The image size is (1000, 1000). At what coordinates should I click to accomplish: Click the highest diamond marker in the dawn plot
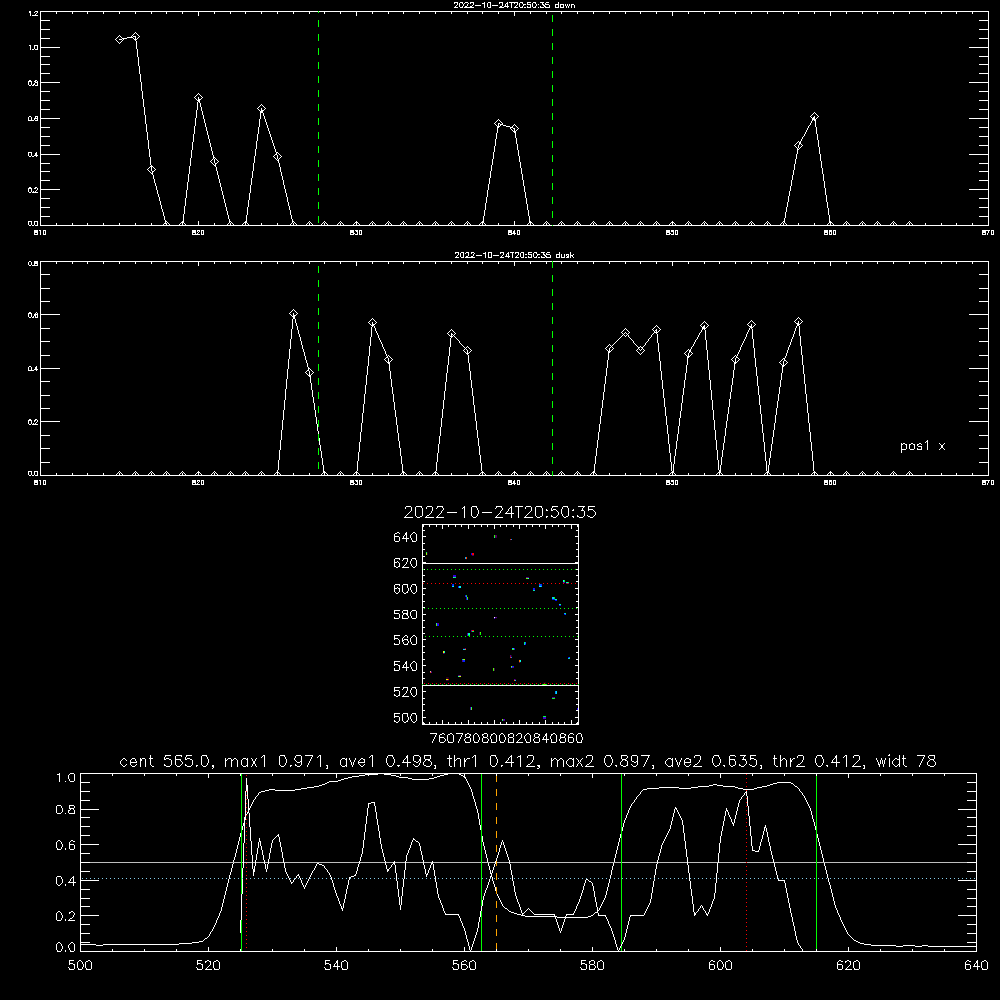click(135, 37)
